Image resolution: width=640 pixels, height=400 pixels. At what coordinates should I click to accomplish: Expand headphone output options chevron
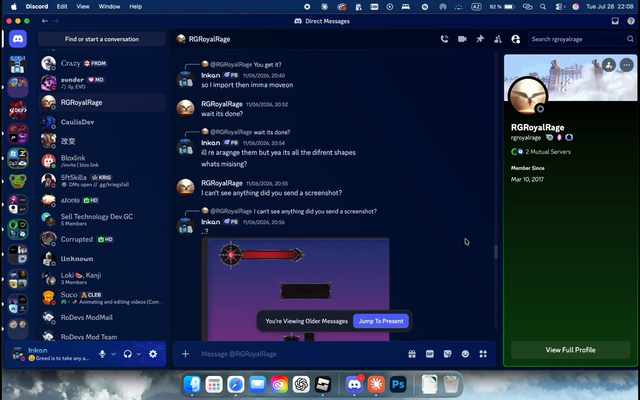coord(139,354)
